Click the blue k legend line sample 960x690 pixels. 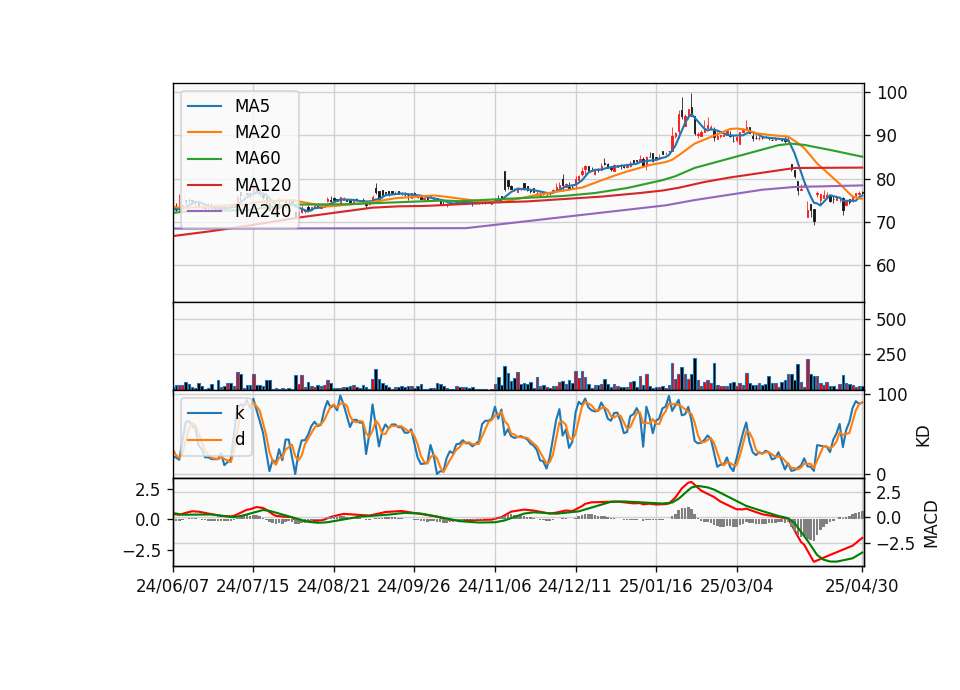(204, 413)
